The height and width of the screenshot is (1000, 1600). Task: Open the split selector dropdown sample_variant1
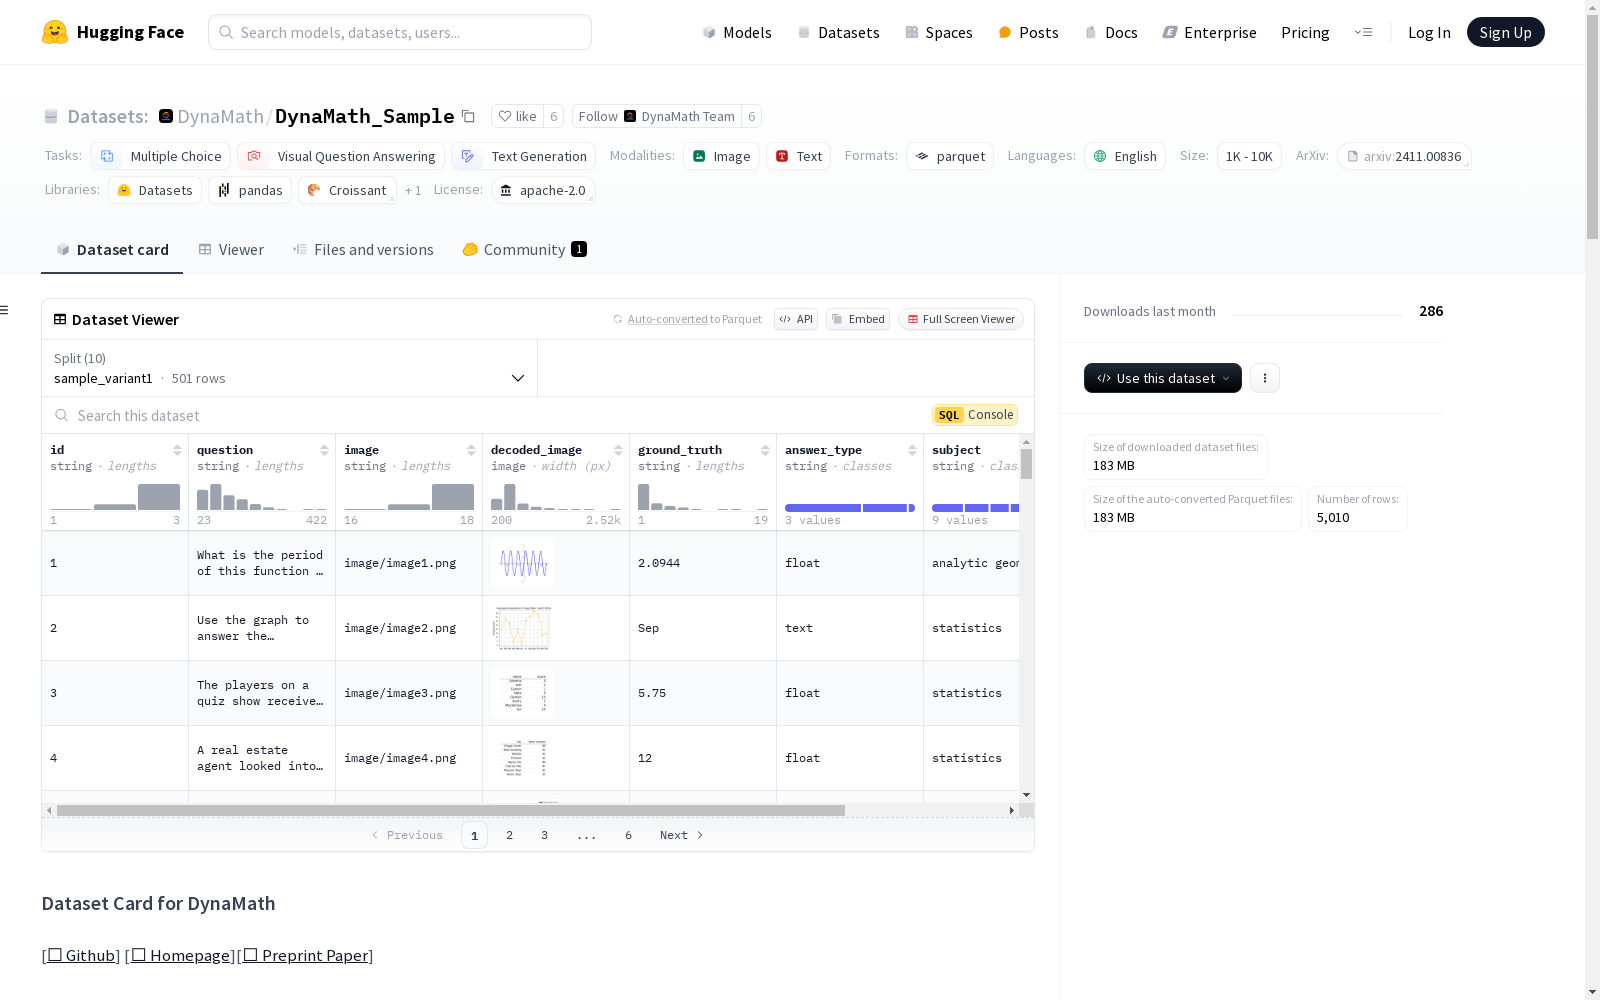(x=290, y=368)
